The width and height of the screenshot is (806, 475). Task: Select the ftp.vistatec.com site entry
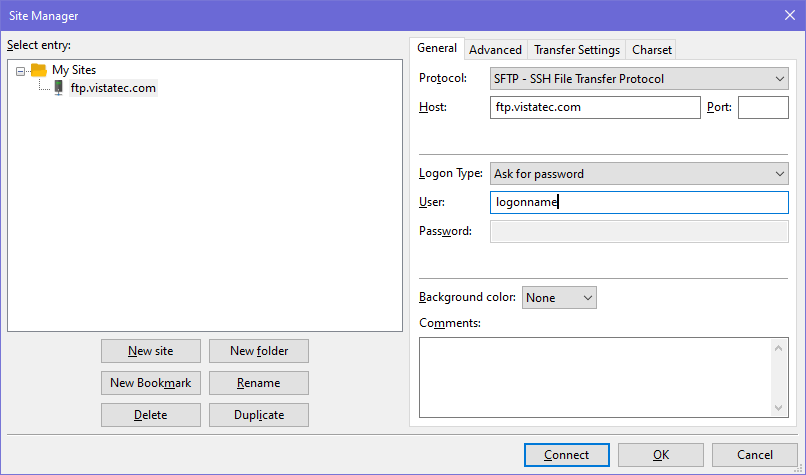coord(113,88)
